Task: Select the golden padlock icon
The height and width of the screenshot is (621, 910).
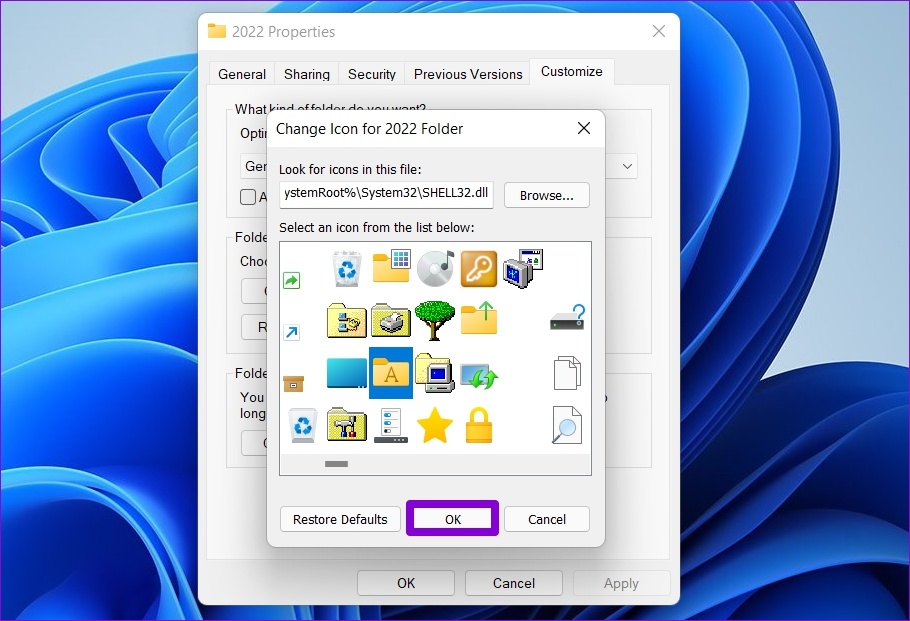Action: tap(479, 425)
